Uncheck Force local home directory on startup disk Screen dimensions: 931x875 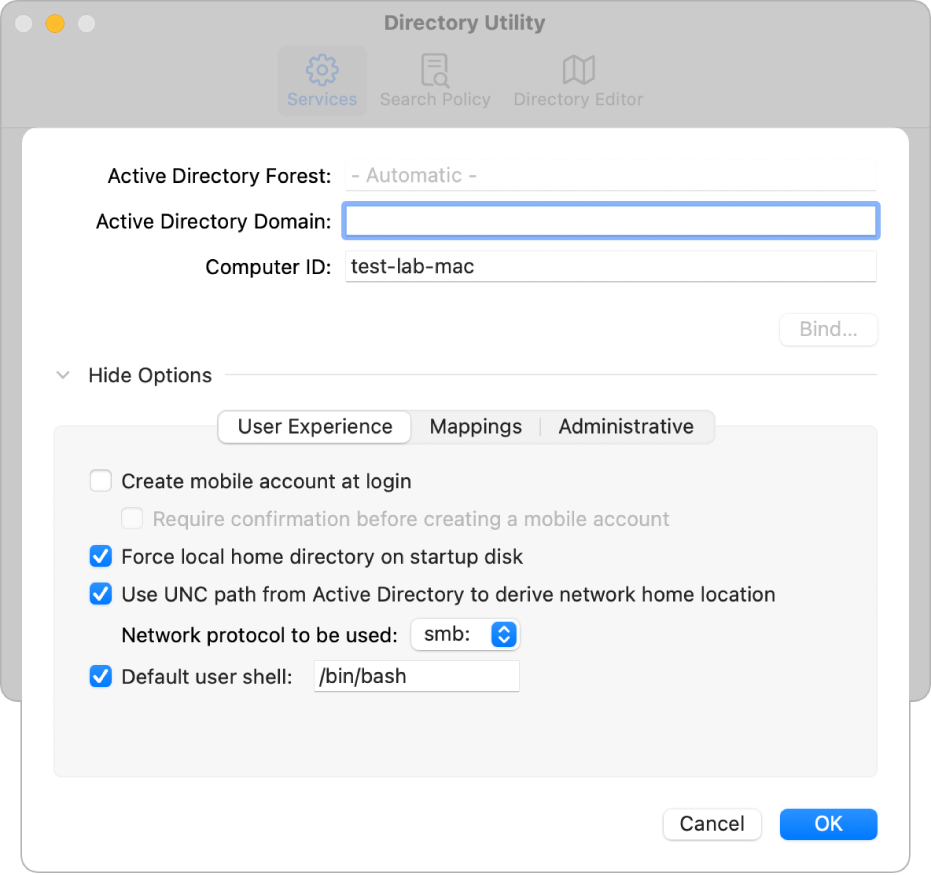101,556
